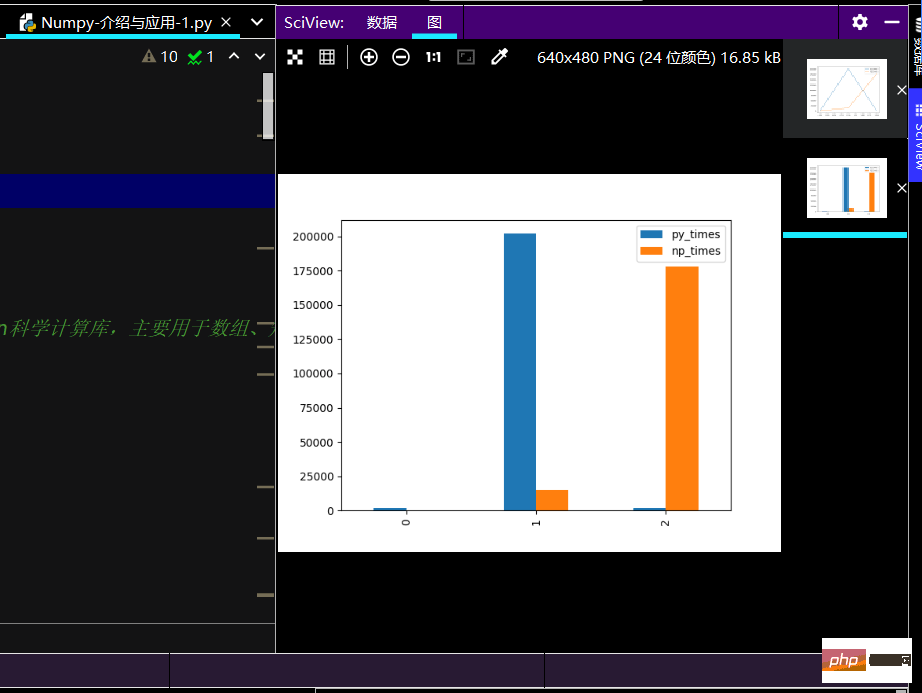Toggle grid display icon in SciView toolbar
The width and height of the screenshot is (922, 693).
pyautogui.click(x=327, y=57)
